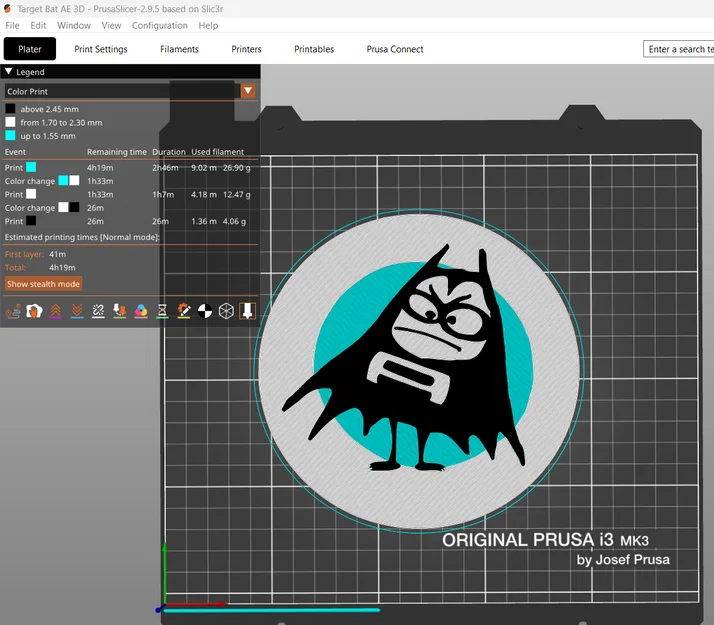The height and width of the screenshot is (625, 714).
Task: Click 'above 2.45 mm' legend text
Action: [x=49, y=109]
